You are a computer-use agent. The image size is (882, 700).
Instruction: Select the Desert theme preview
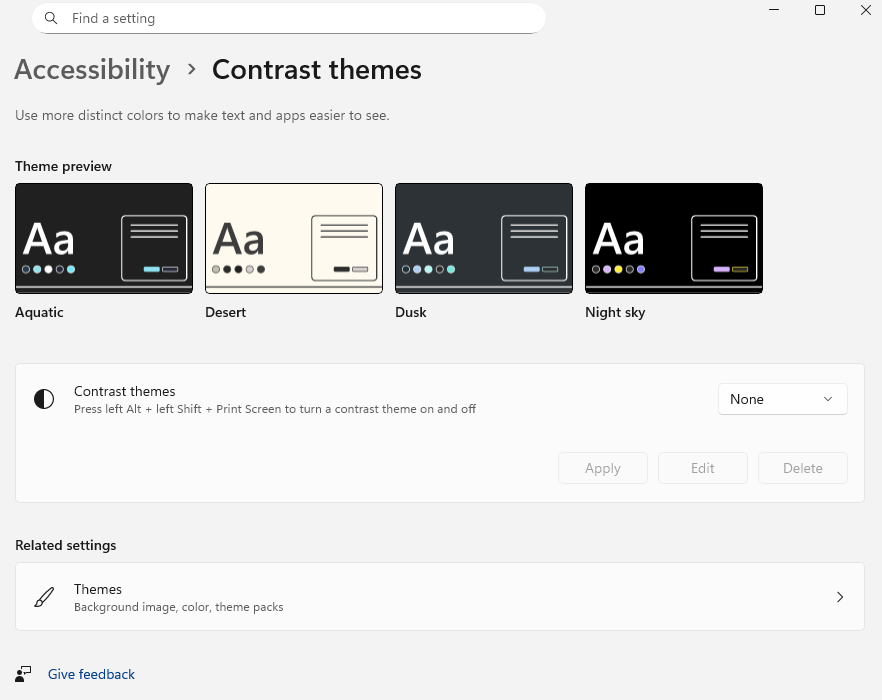tap(294, 238)
